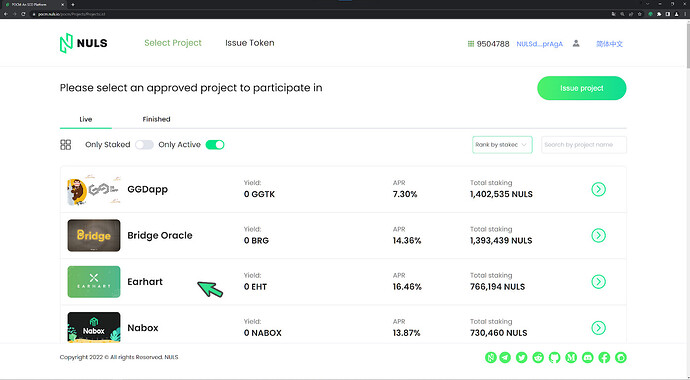Open the Discord footer icon
The height and width of the screenshot is (380, 690).
587,357
